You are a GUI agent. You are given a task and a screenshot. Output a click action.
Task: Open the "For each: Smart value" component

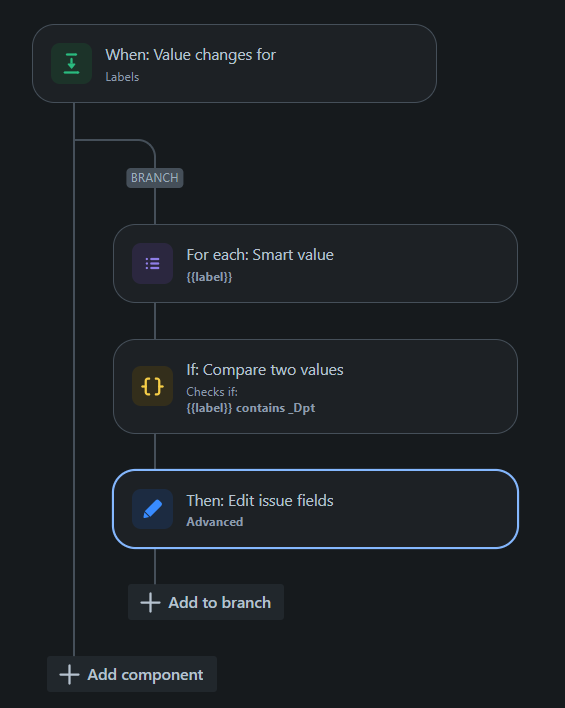tap(315, 263)
